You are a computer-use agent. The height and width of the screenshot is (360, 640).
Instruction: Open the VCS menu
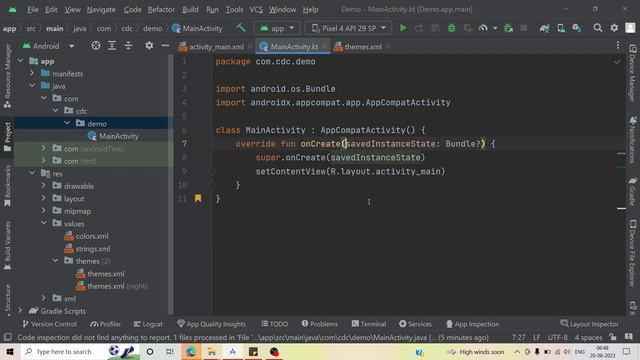(256, 9)
